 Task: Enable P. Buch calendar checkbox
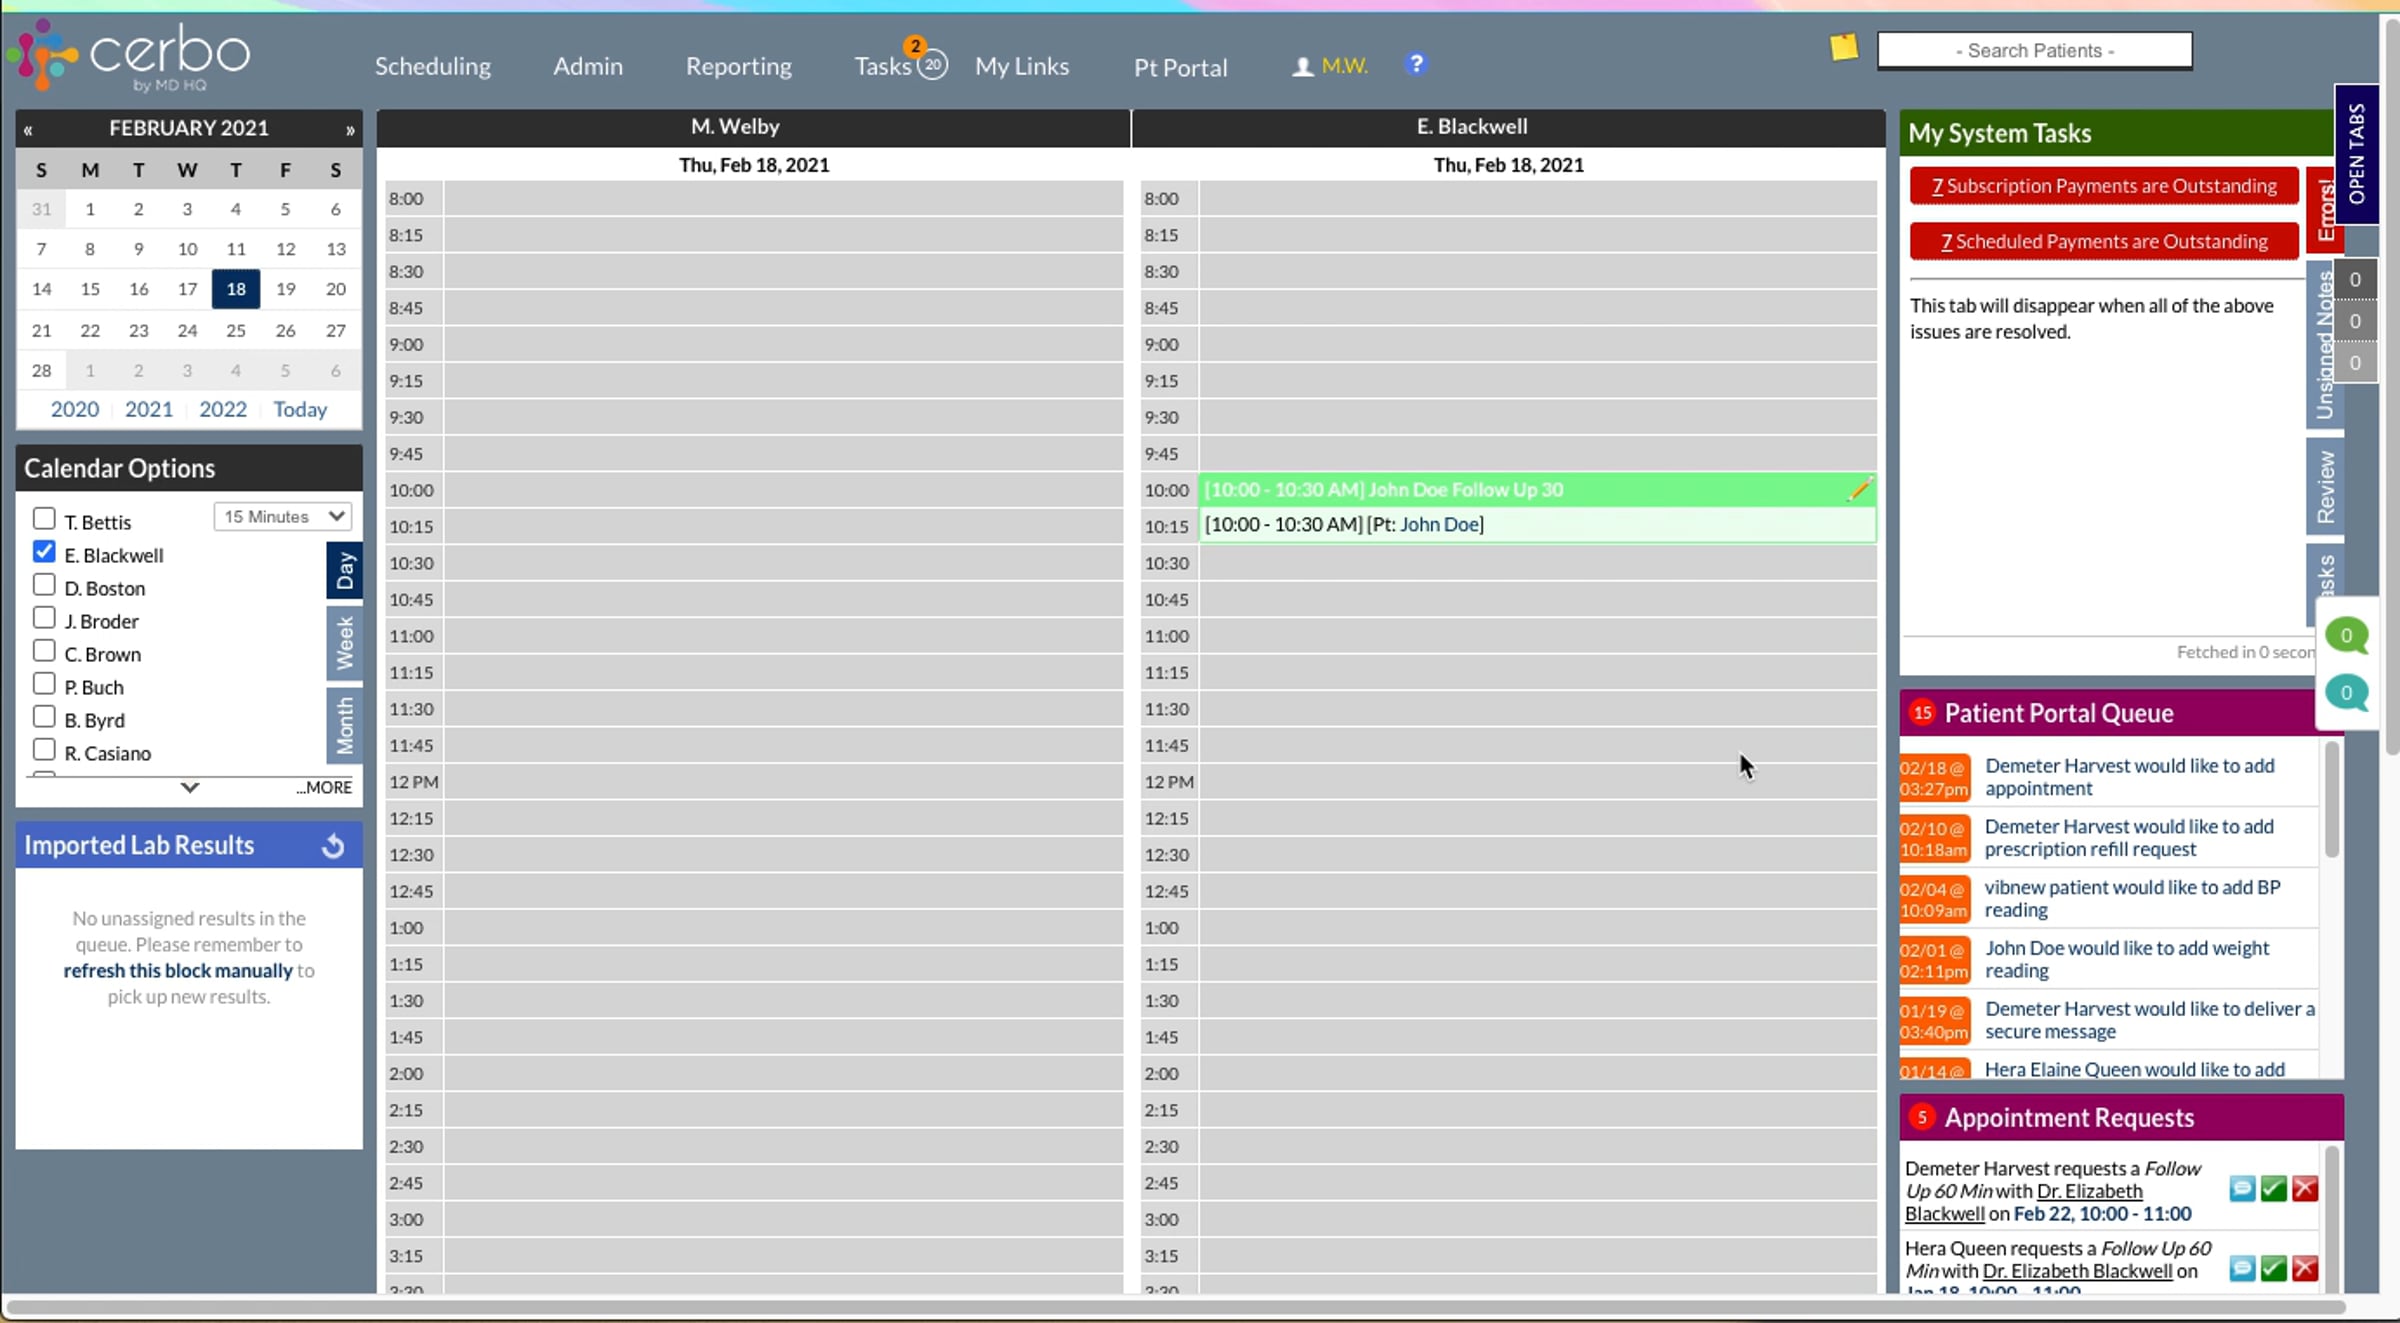(44, 683)
